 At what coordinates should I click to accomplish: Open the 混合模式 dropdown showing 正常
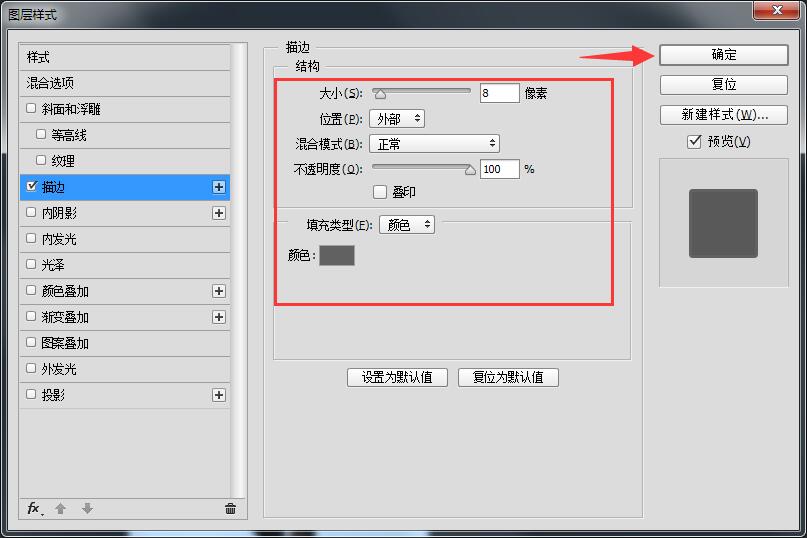(x=434, y=144)
